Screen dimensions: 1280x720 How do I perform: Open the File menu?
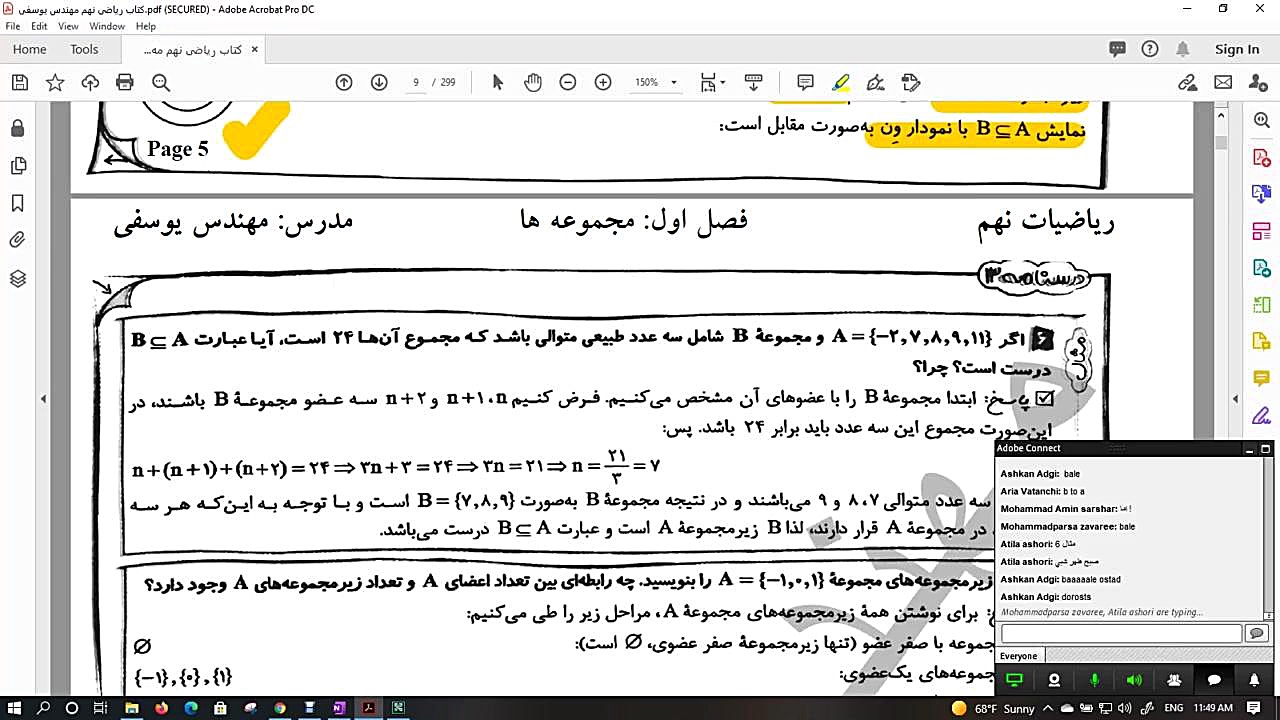[x=13, y=26]
